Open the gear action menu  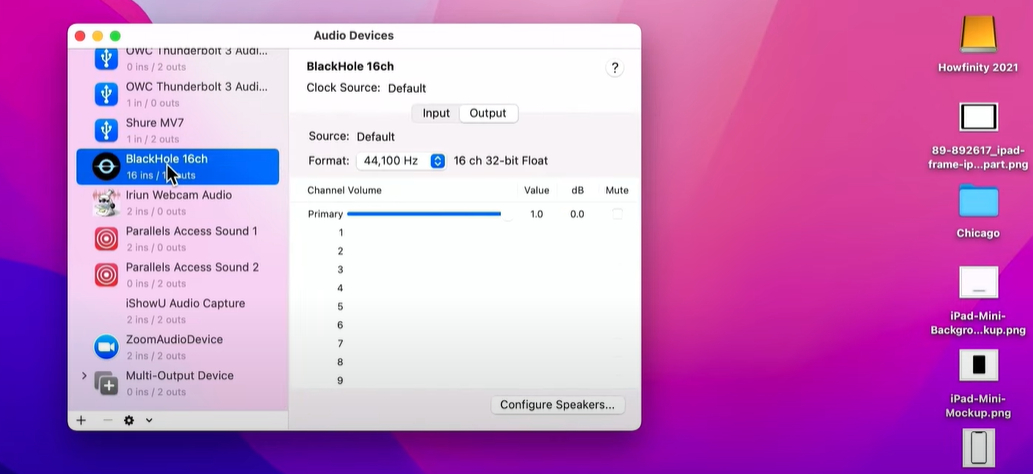pyautogui.click(x=129, y=421)
